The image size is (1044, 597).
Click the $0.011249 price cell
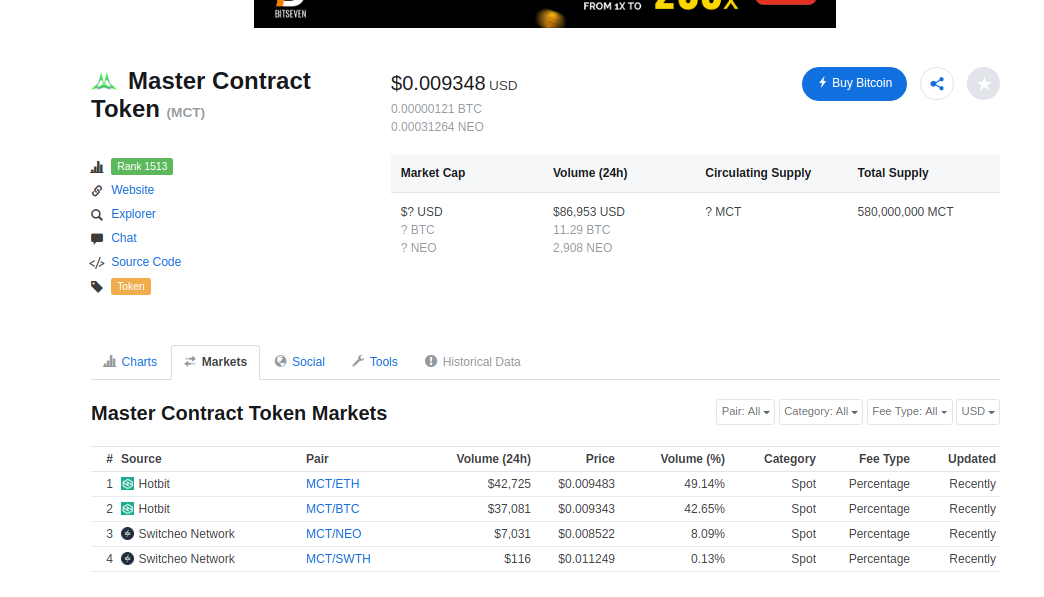point(587,559)
